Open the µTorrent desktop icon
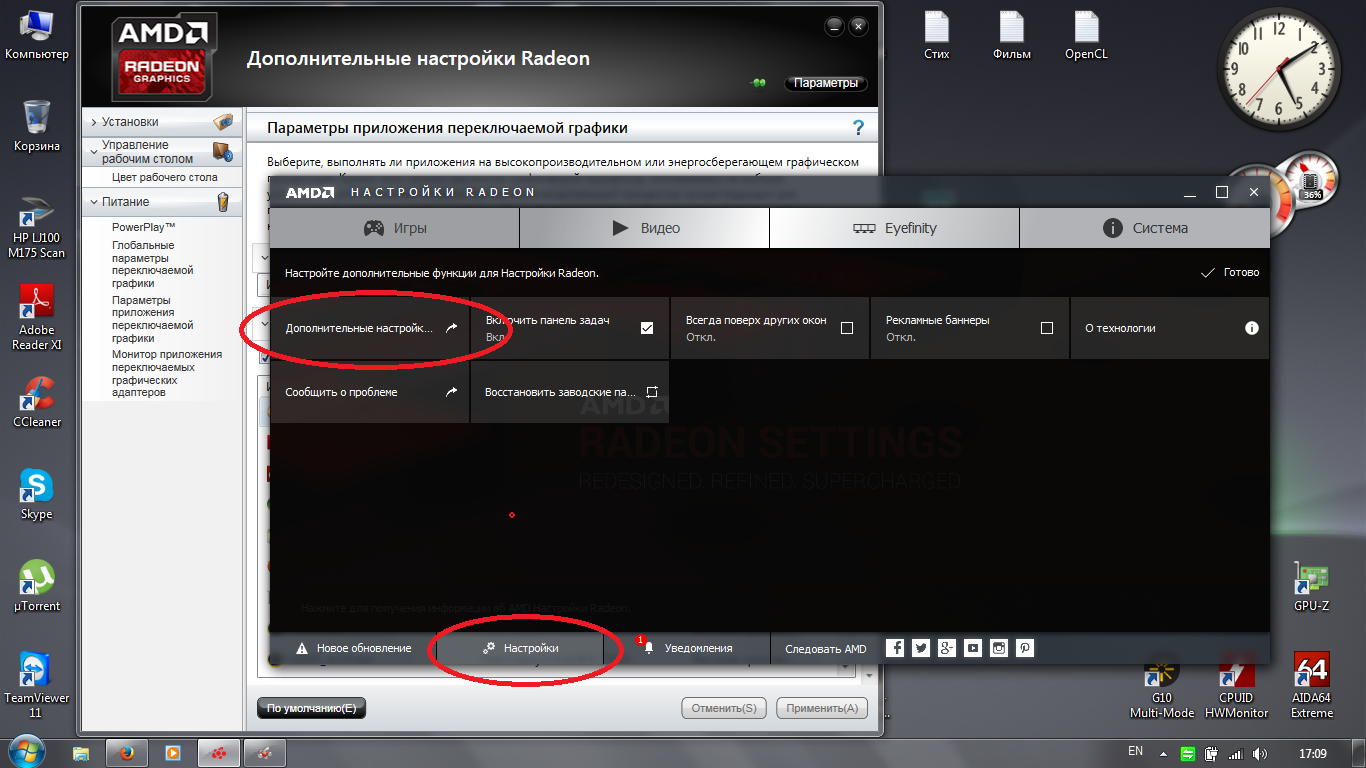 [x=37, y=587]
